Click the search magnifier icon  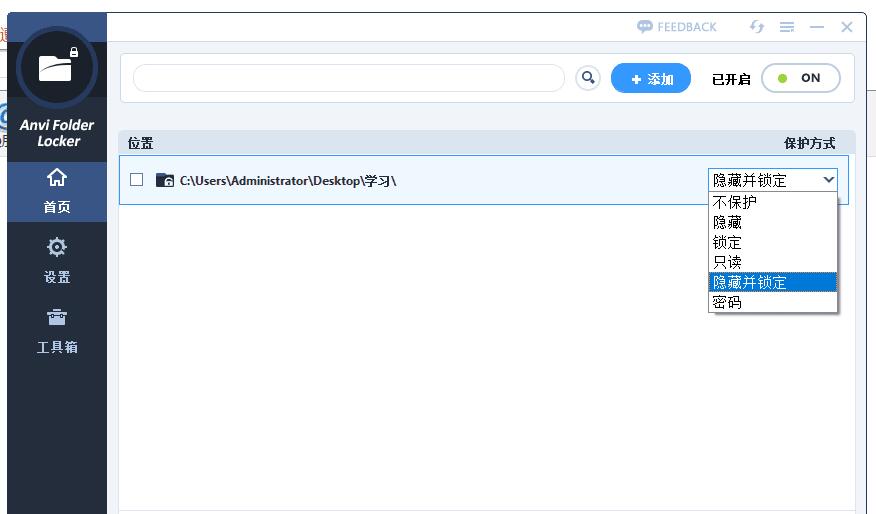click(588, 78)
